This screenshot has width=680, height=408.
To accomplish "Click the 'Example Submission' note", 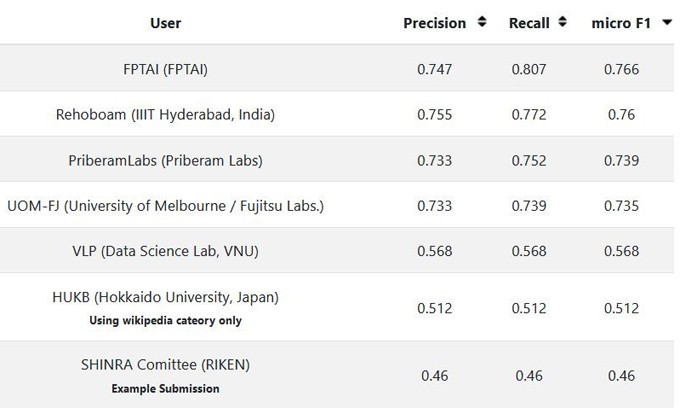I will pyautogui.click(x=166, y=388).
